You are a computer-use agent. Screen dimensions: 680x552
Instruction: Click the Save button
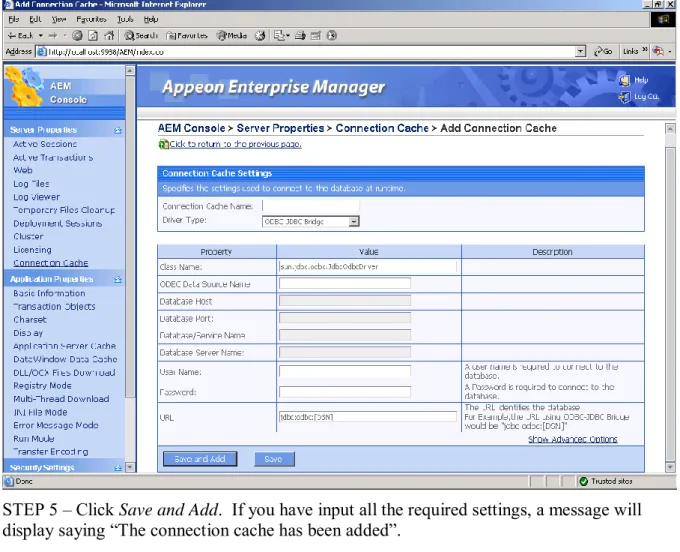pyautogui.click(x=274, y=459)
